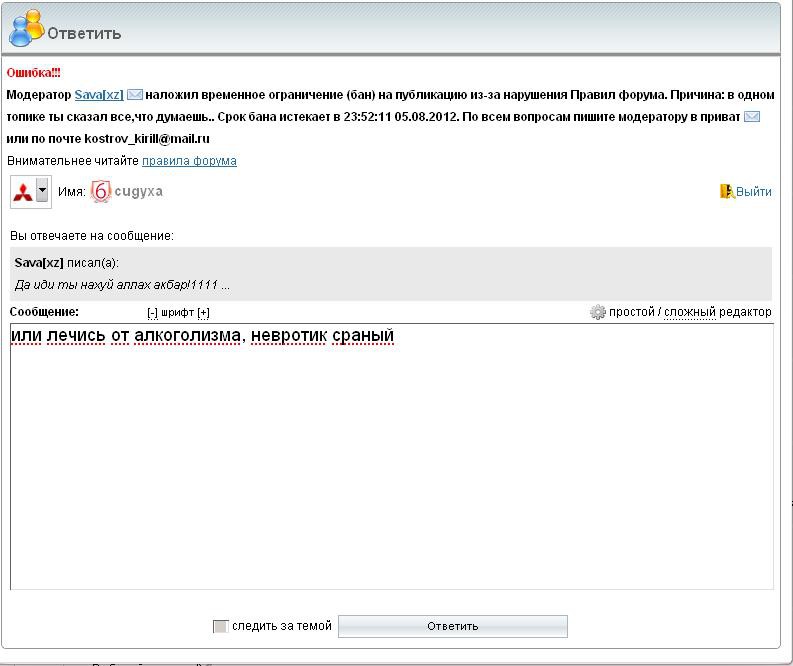
Task: Click inside the message text area
Action: [x=390, y=460]
